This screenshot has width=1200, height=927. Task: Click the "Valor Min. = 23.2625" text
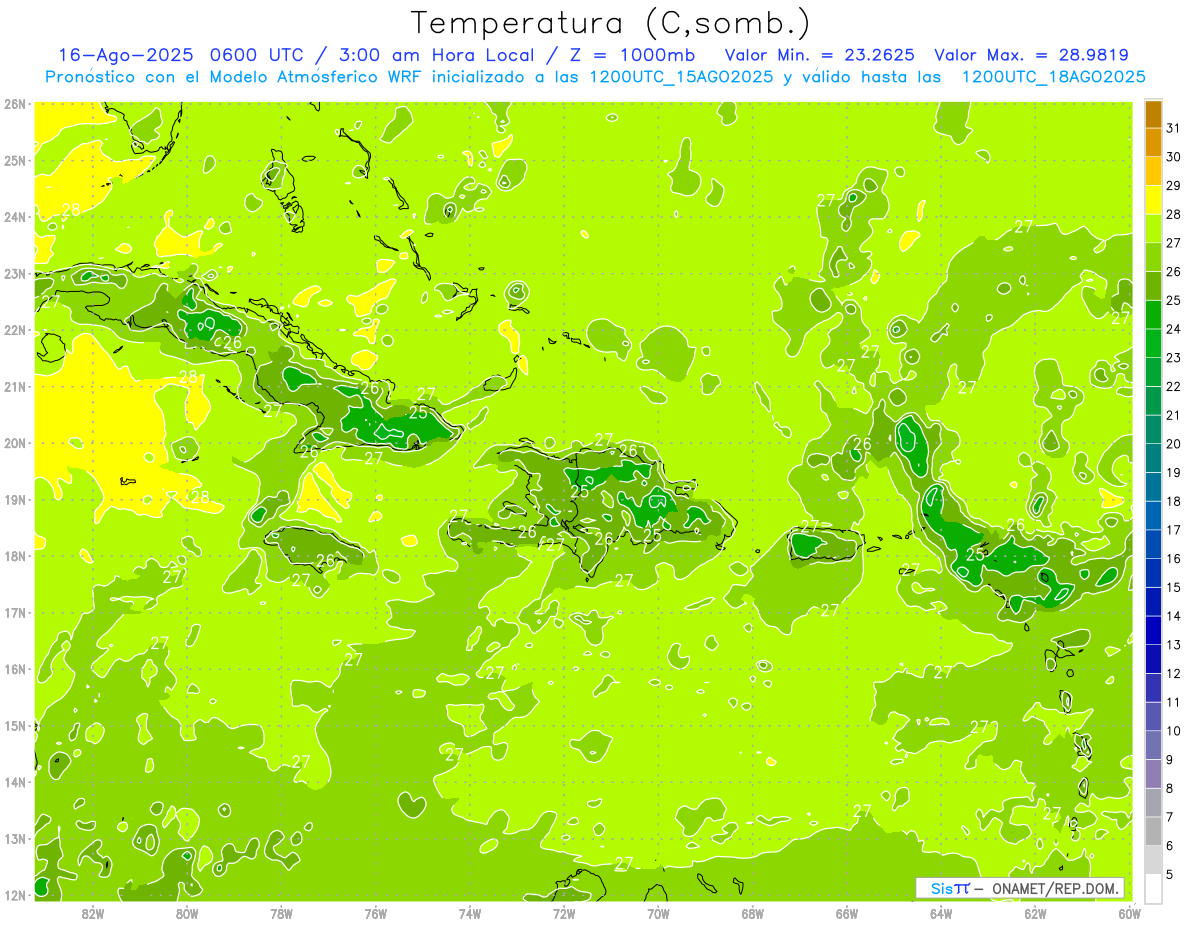tap(821, 55)
